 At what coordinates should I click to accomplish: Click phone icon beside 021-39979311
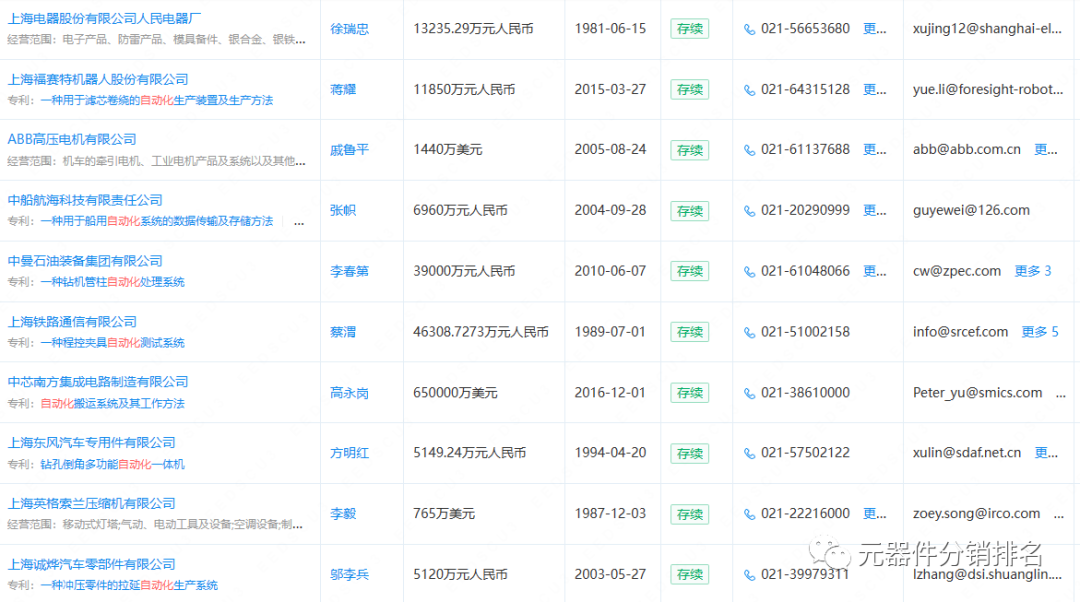749,575
